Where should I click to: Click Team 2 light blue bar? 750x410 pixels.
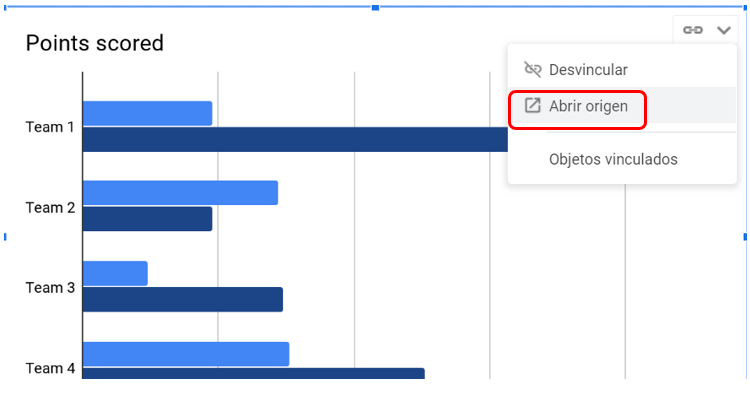pos(180,193)
